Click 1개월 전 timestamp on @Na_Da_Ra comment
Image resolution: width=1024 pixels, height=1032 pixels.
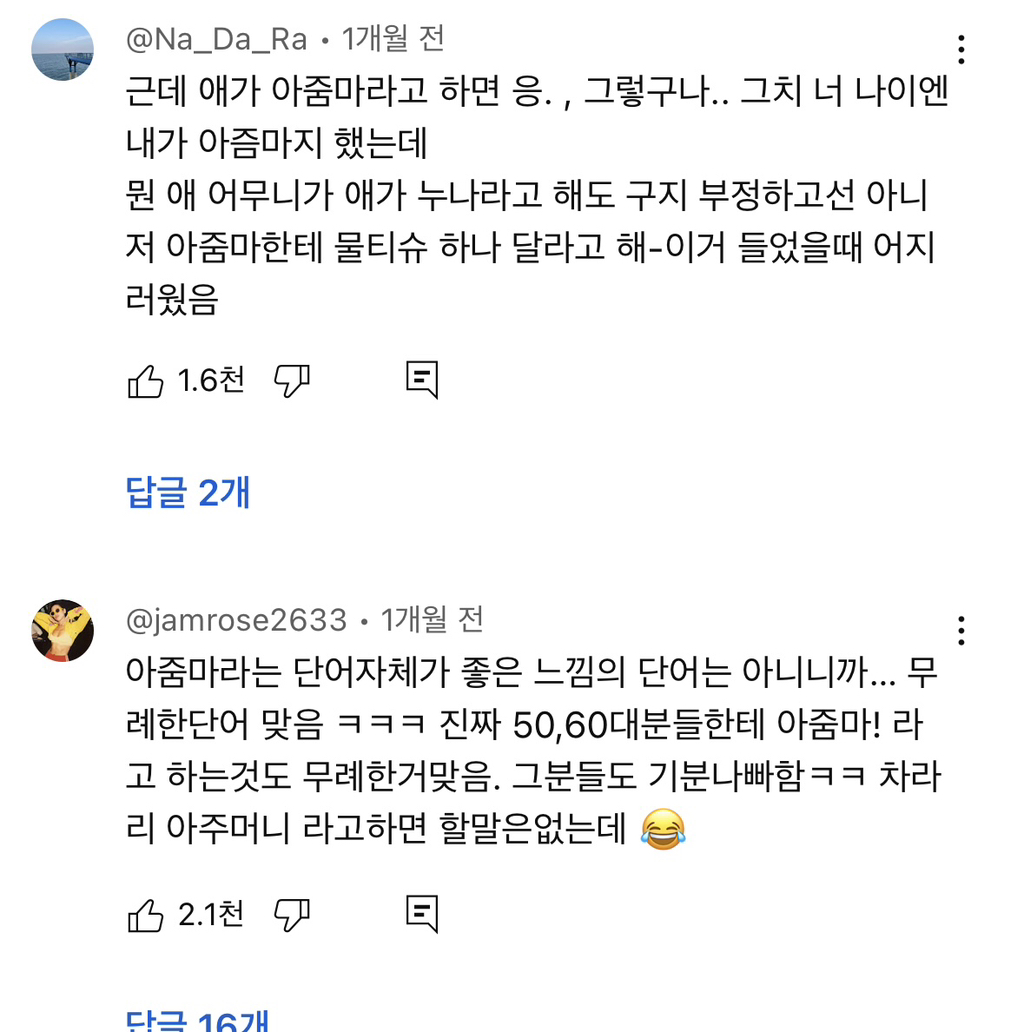tap(393, 39)
